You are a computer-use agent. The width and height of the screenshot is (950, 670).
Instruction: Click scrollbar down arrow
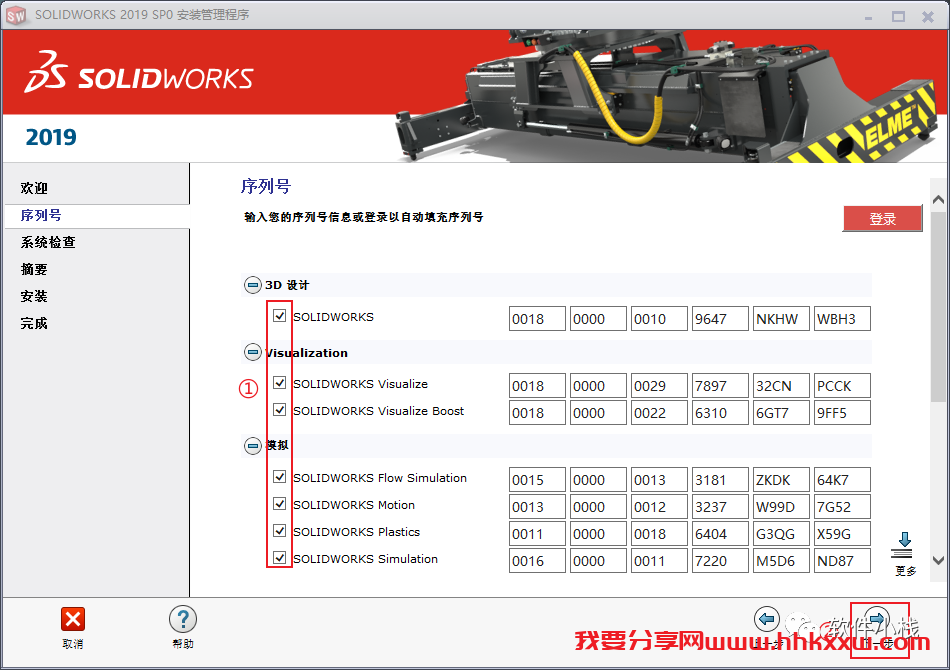point(938,560)
